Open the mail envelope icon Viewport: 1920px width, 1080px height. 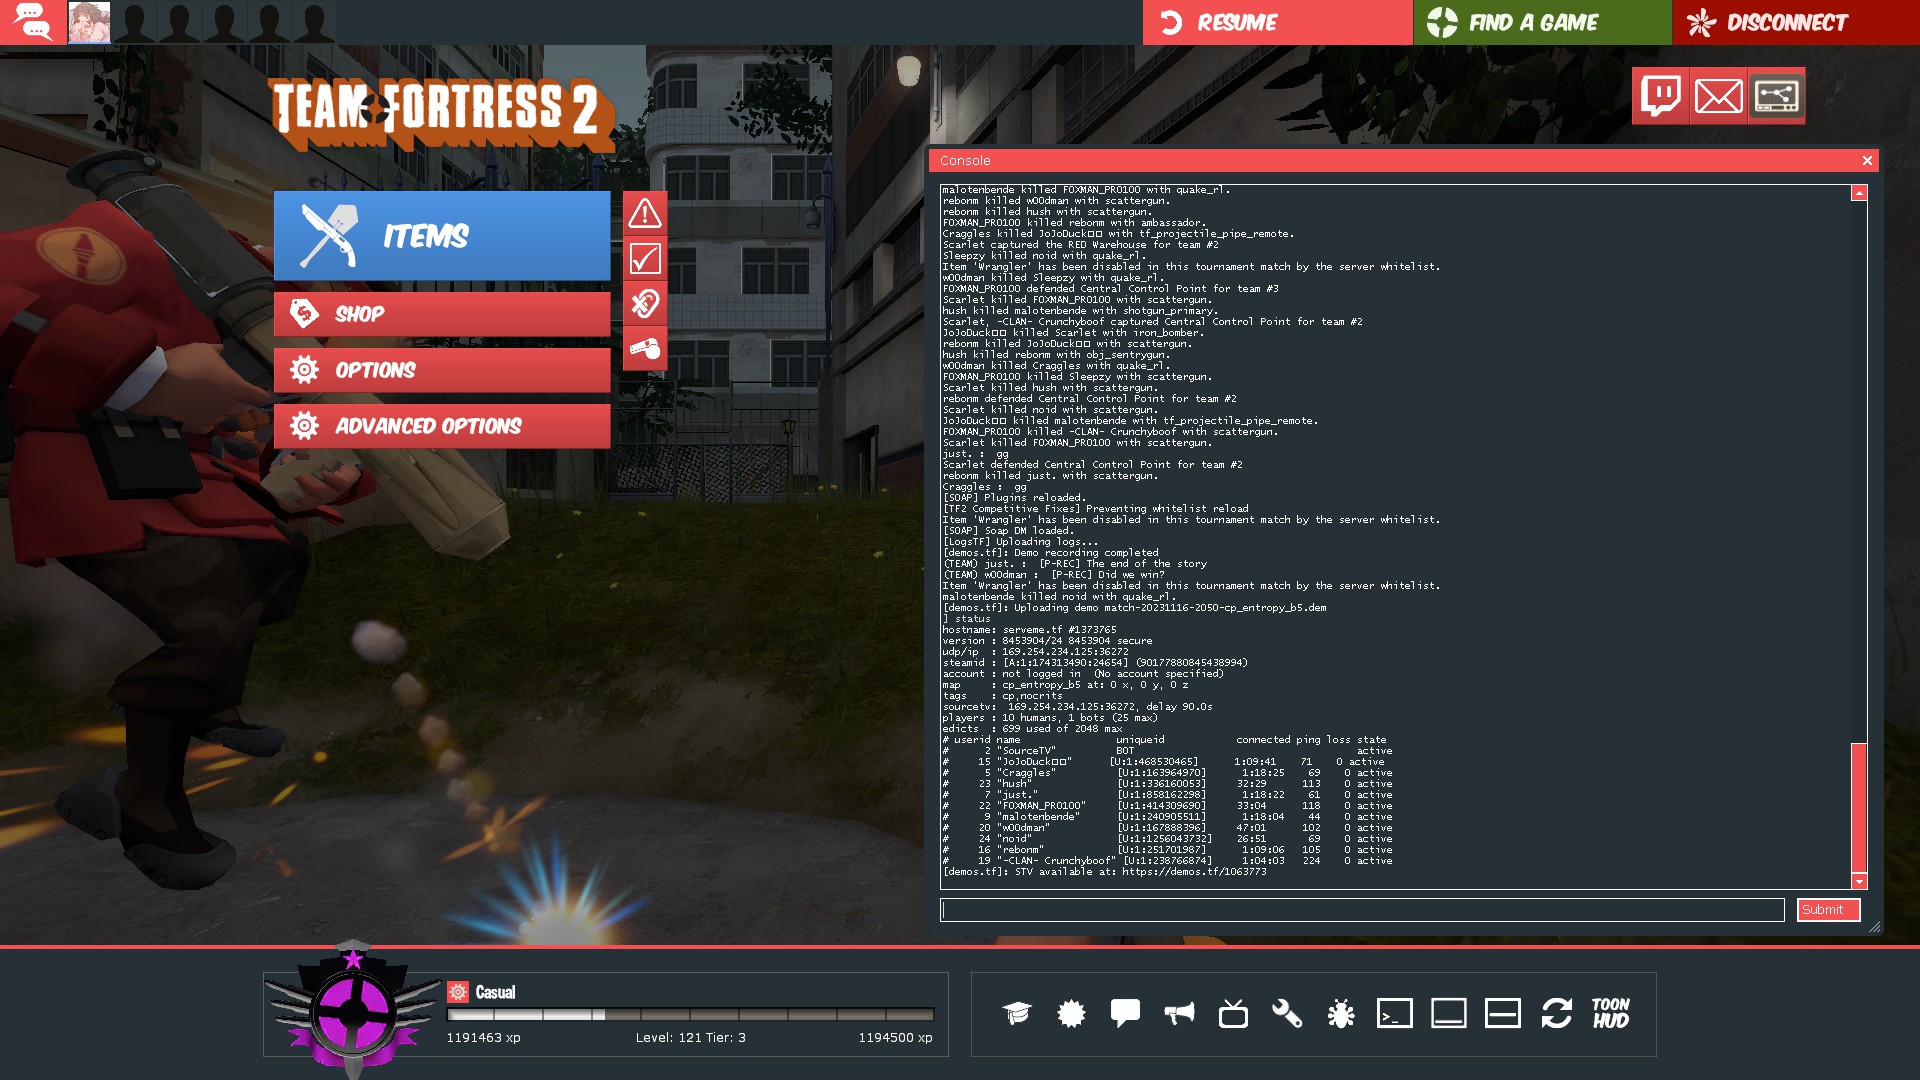(1719, 96)
